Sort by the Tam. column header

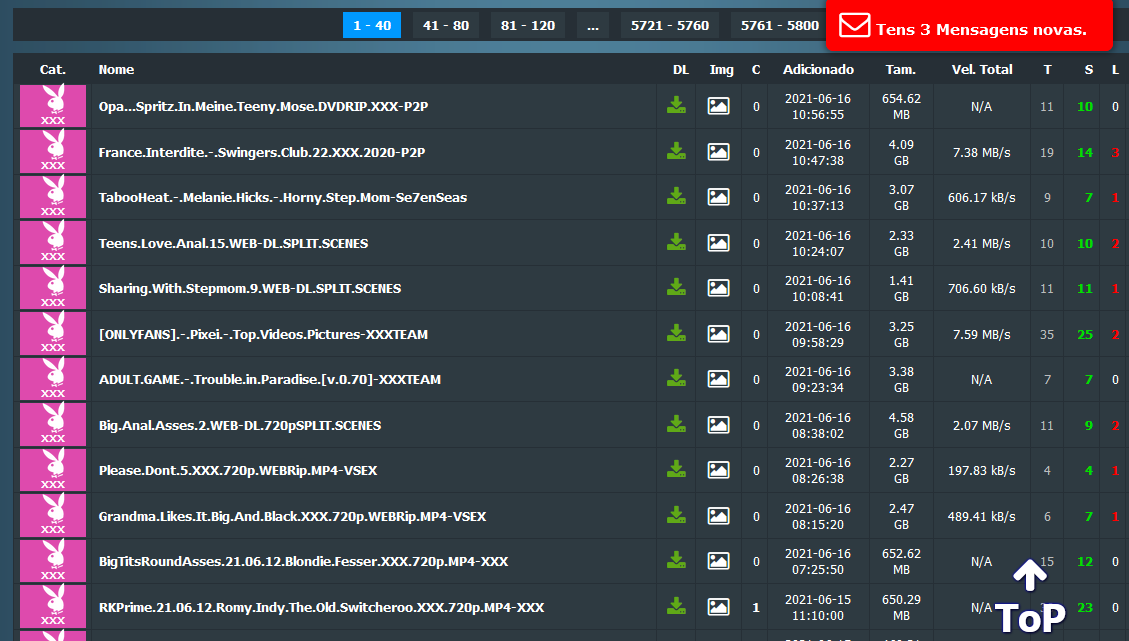pos(901,70)
